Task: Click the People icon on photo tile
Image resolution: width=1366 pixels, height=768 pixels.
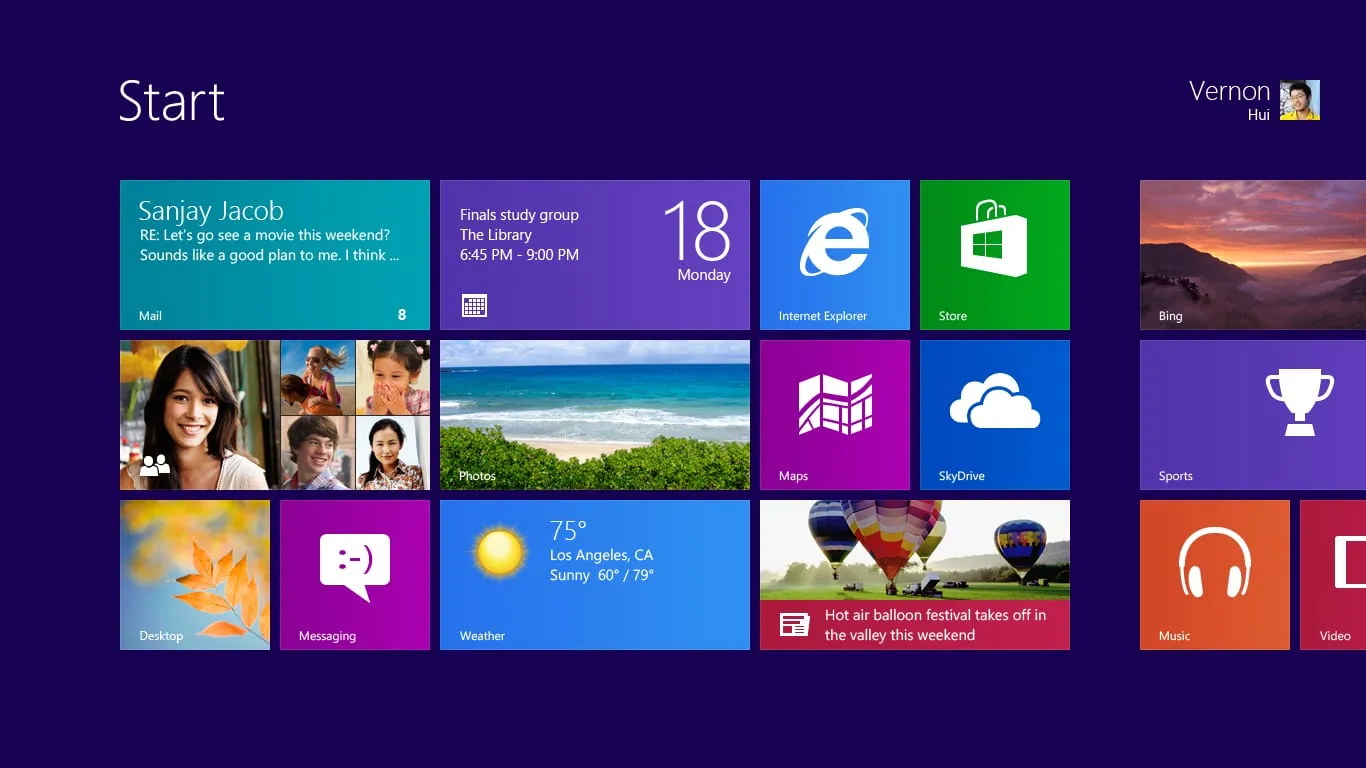Action: tap(154, 465)
